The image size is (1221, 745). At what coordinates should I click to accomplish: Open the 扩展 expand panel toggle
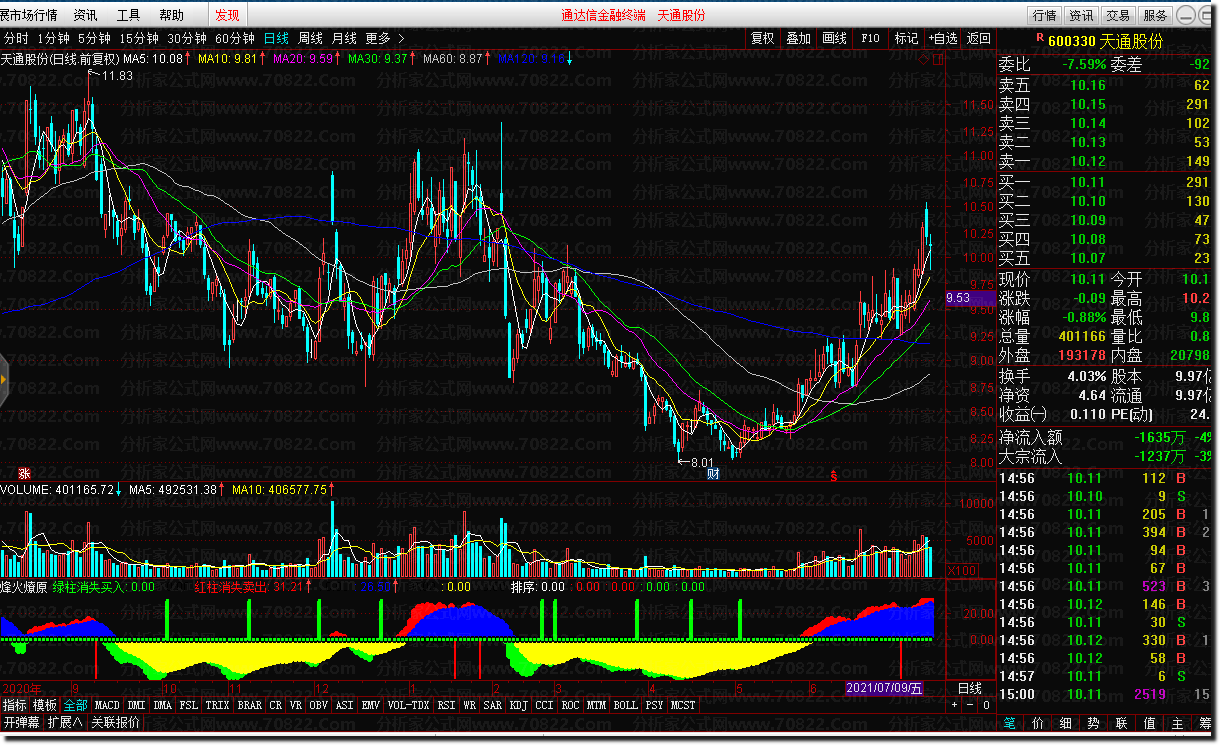click(x=65, y=722)
